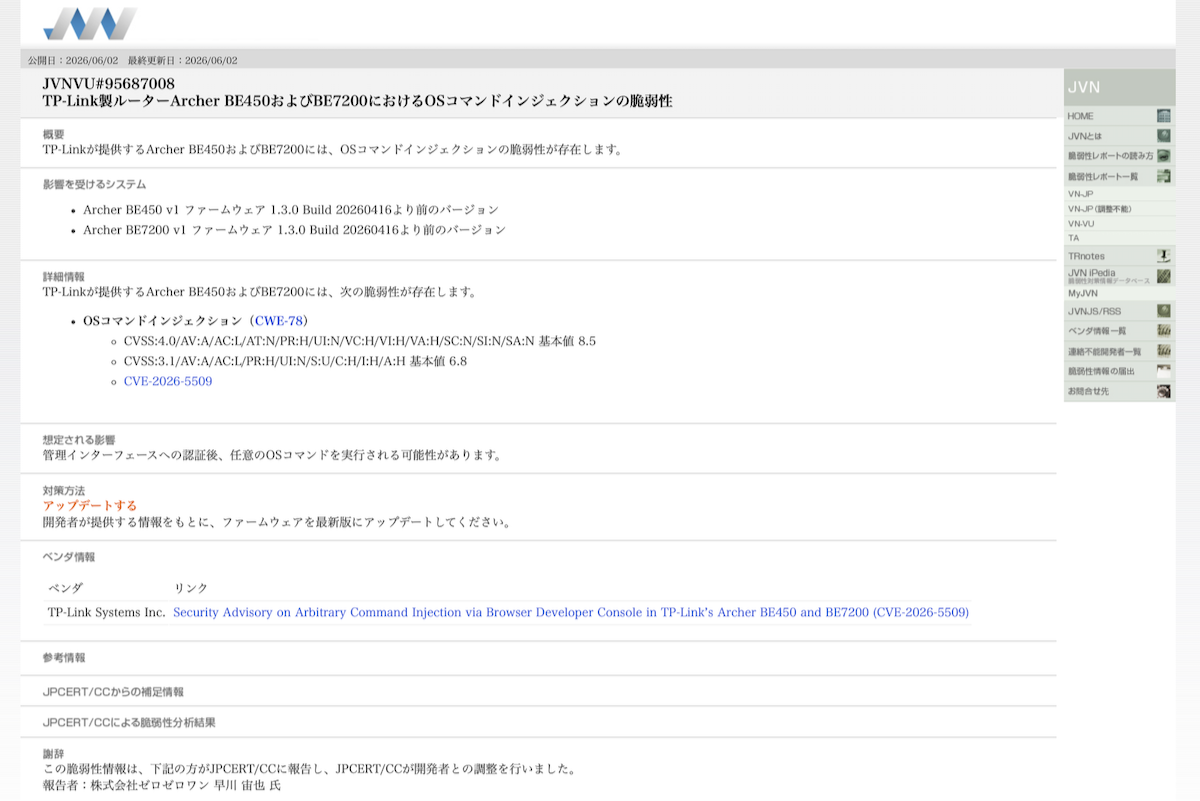Click the 連絡不能開発者一覧 icon
Screen dimensions: 1200x801
tap(1164, 351)
